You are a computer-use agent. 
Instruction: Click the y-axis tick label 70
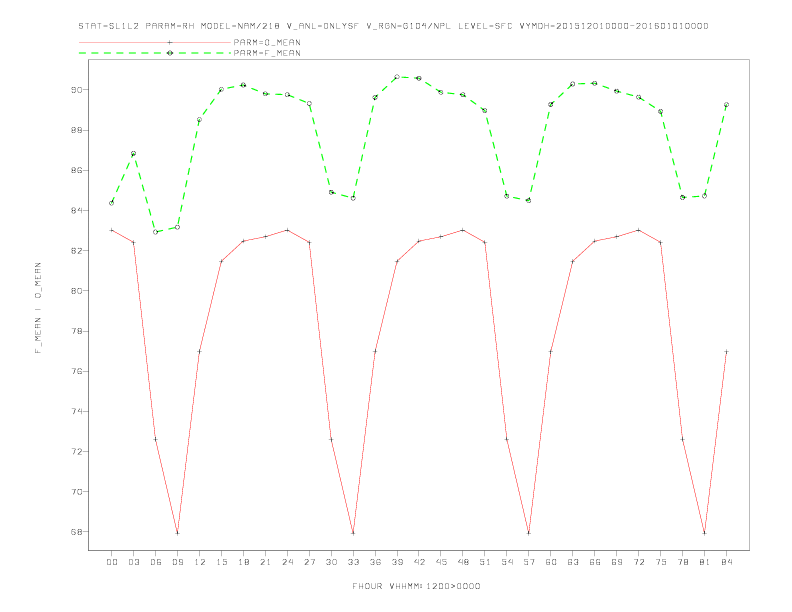(76, 491)
